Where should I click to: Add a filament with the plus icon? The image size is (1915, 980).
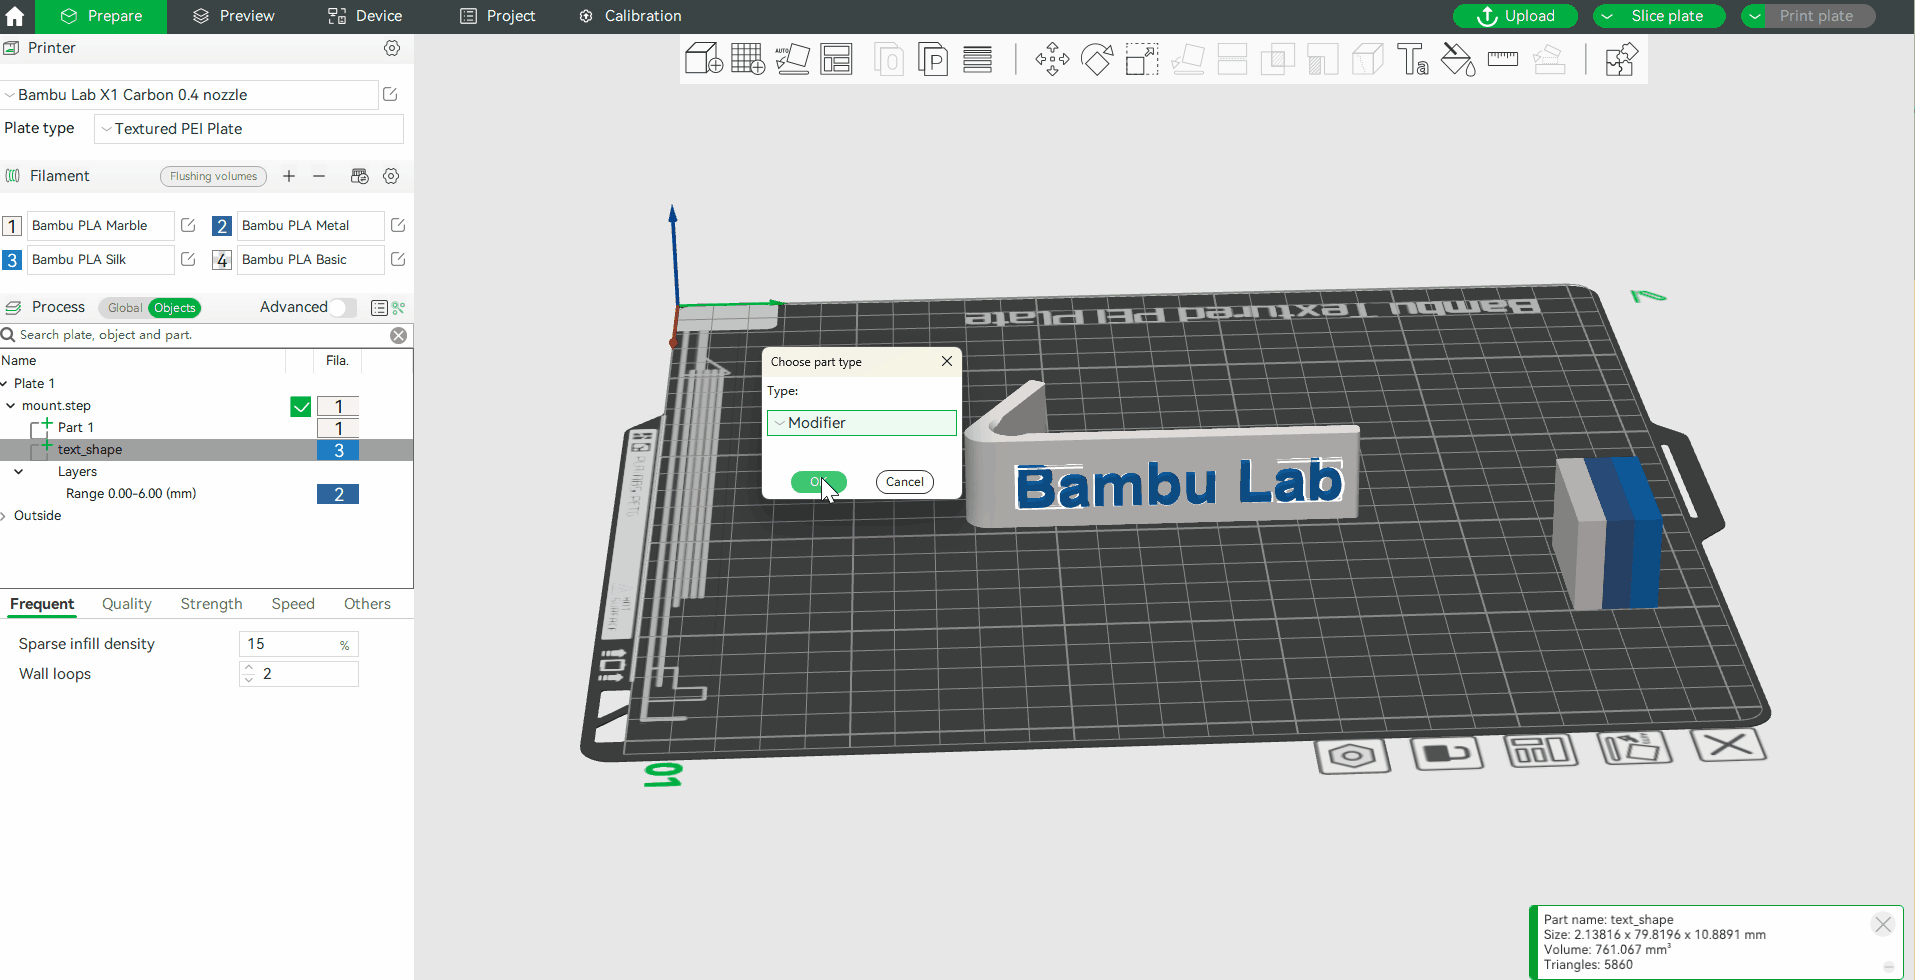(289, 176)
